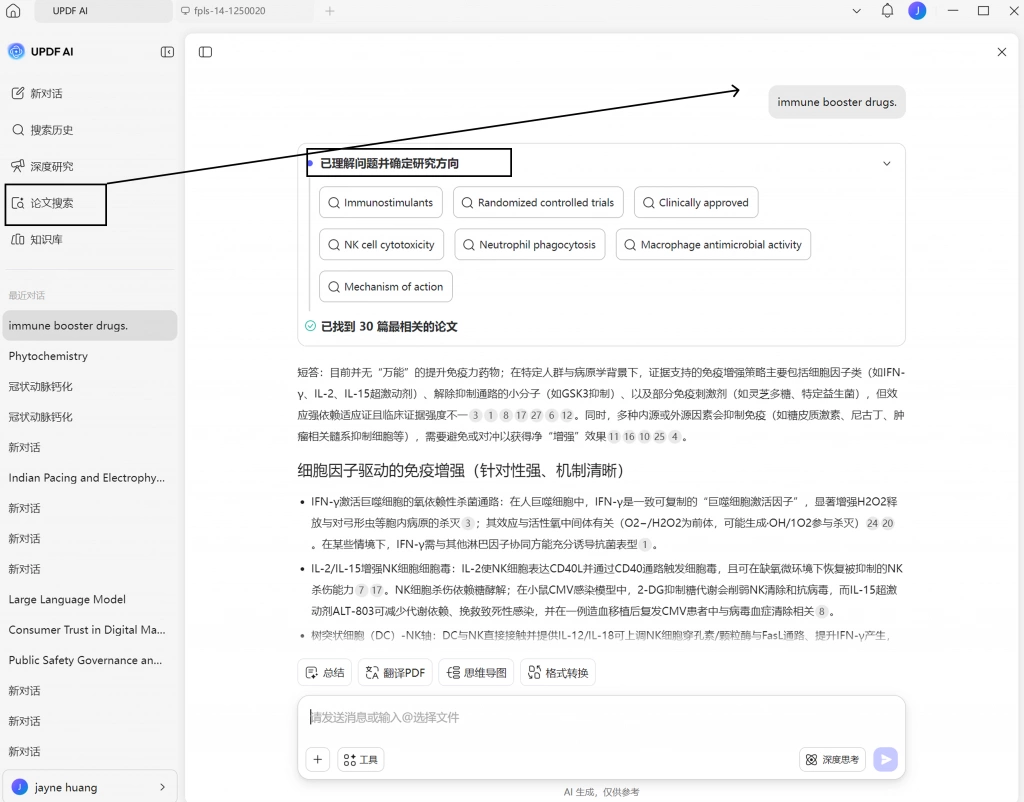
Task: Toggle Deep thinking (深度思考) mode
Action: coord(832,760)
